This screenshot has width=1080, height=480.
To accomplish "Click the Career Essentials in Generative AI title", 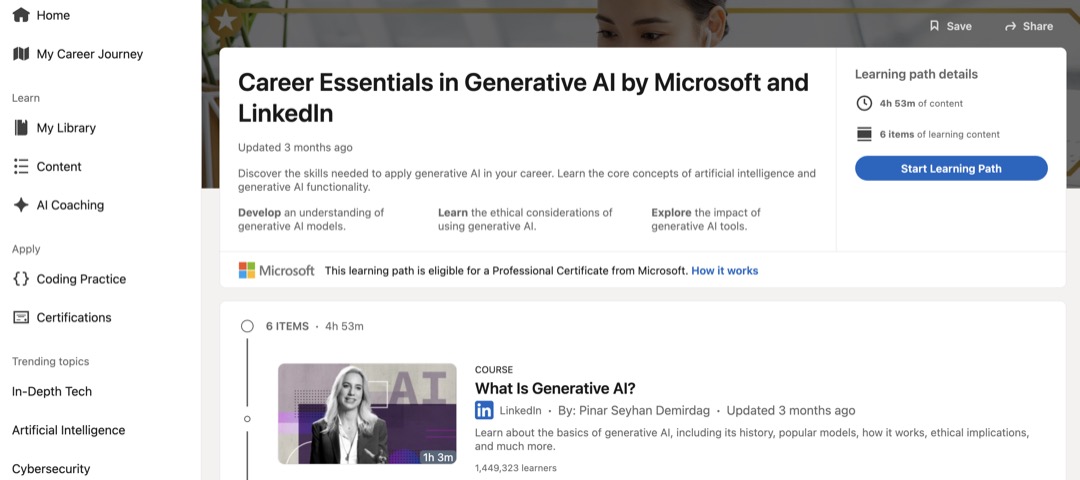I will tap(523, 97).
